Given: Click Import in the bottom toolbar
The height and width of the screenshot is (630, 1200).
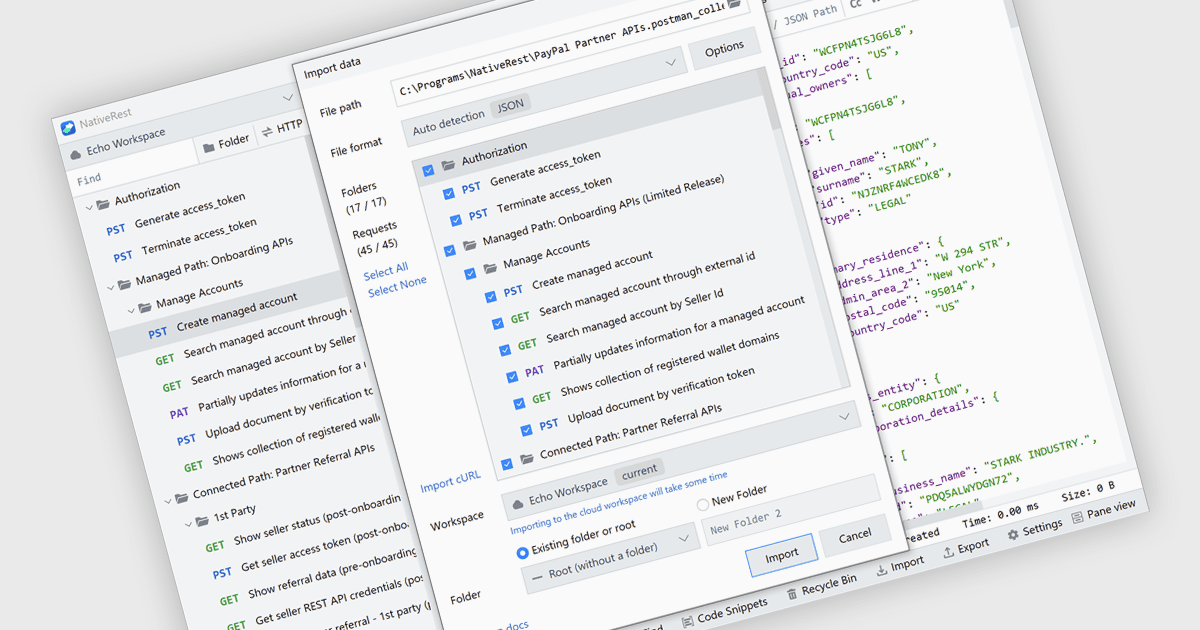Looking at the screenshot, I should point(899,565).
